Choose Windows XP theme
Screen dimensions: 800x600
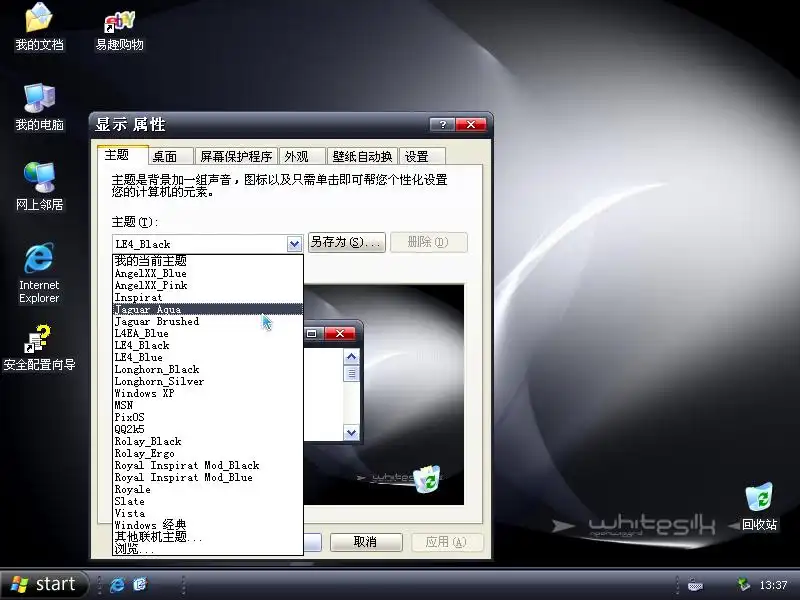click(x=207, y=393)
